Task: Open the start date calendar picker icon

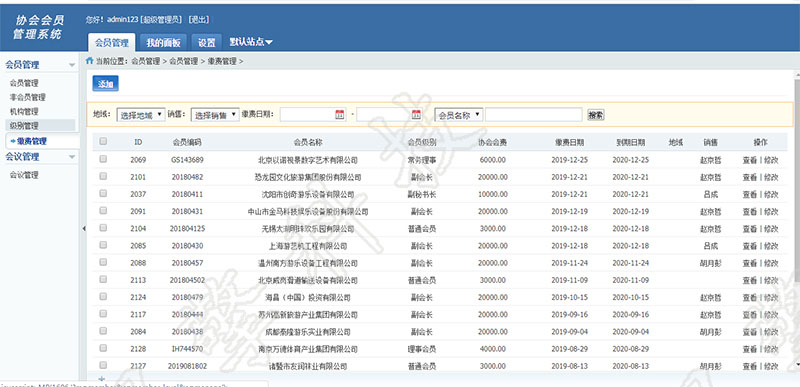Action: coord(340,114)
